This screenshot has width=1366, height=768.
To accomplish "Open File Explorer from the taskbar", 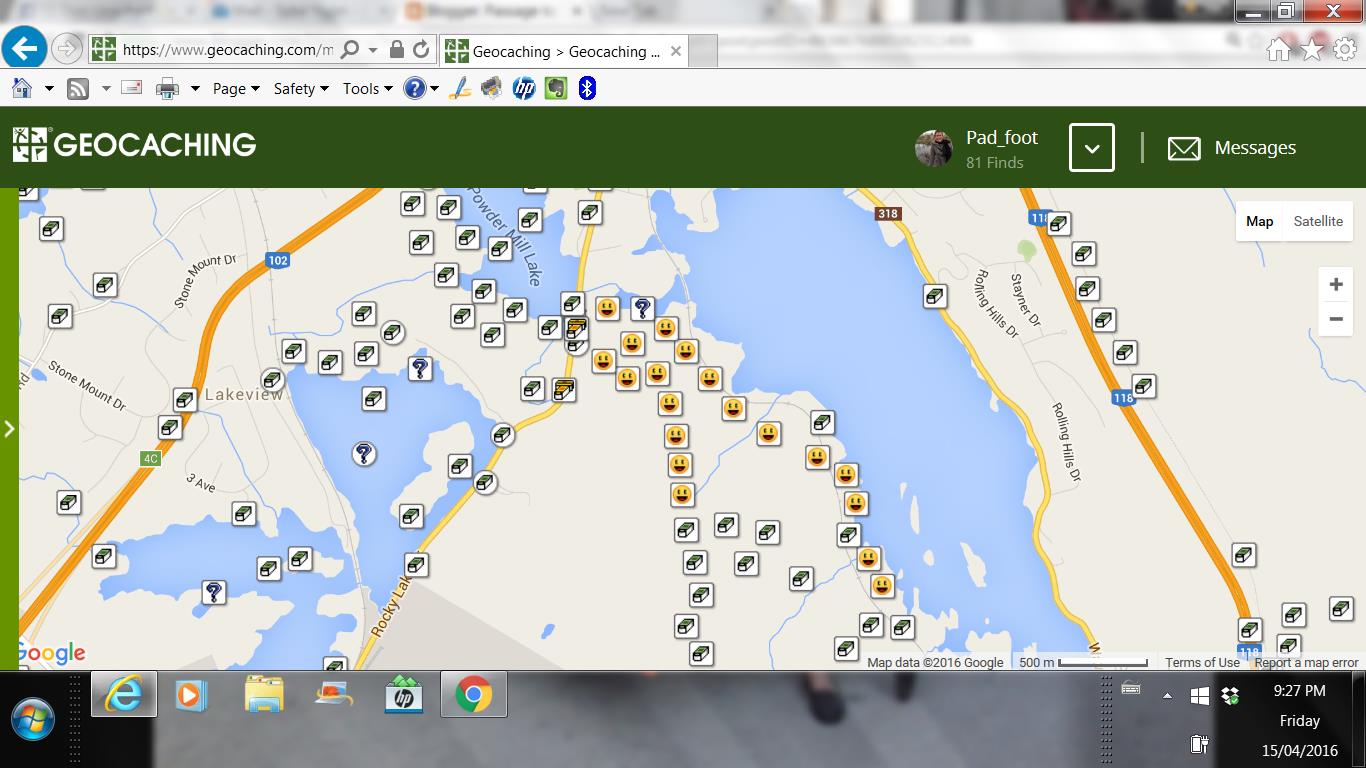I will [264, 694].
